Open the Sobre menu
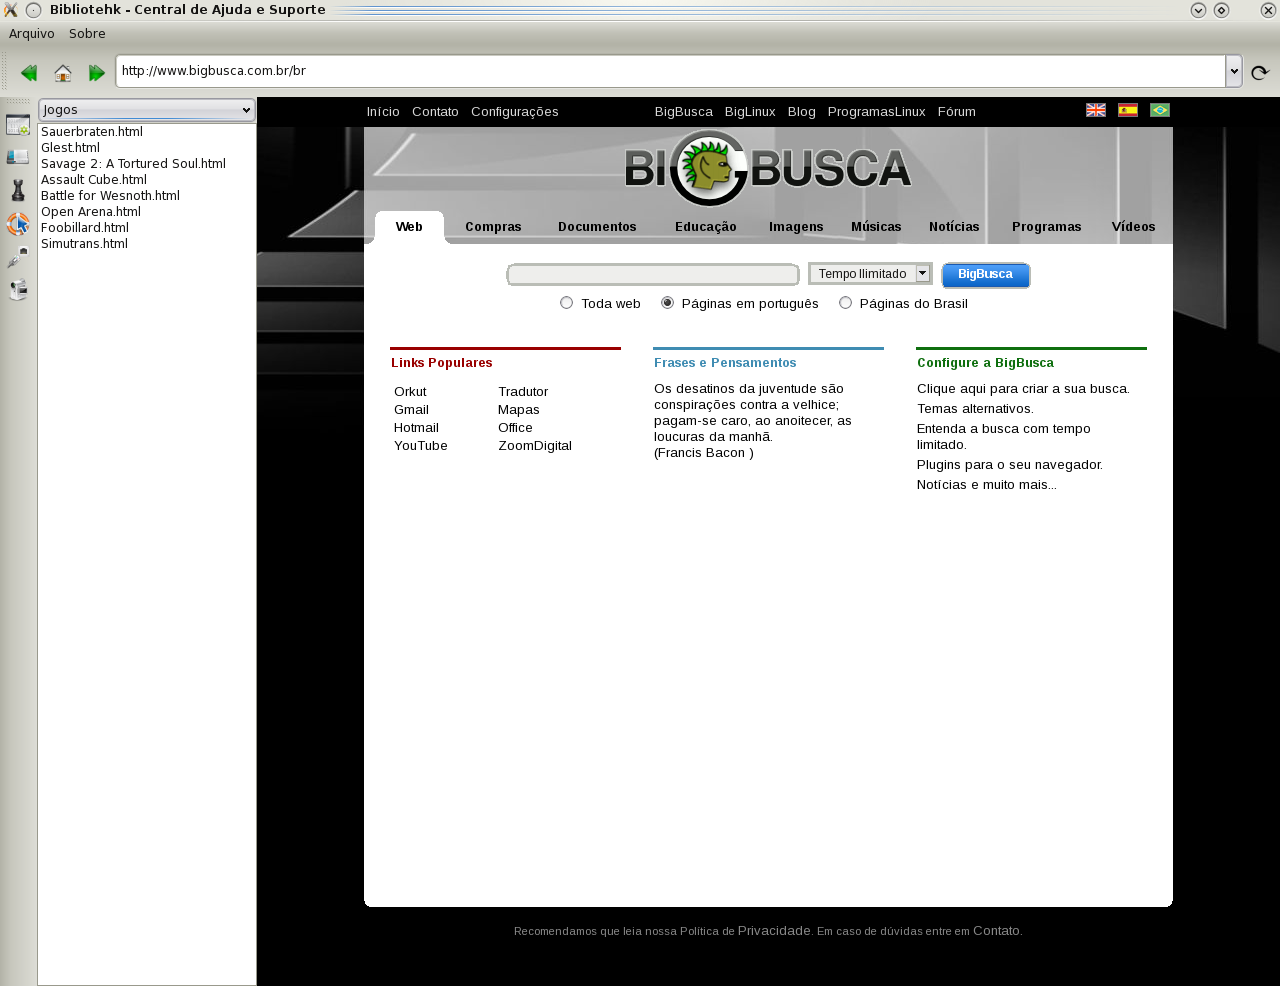The image size is (1280, 986). (x=87, y=33)
